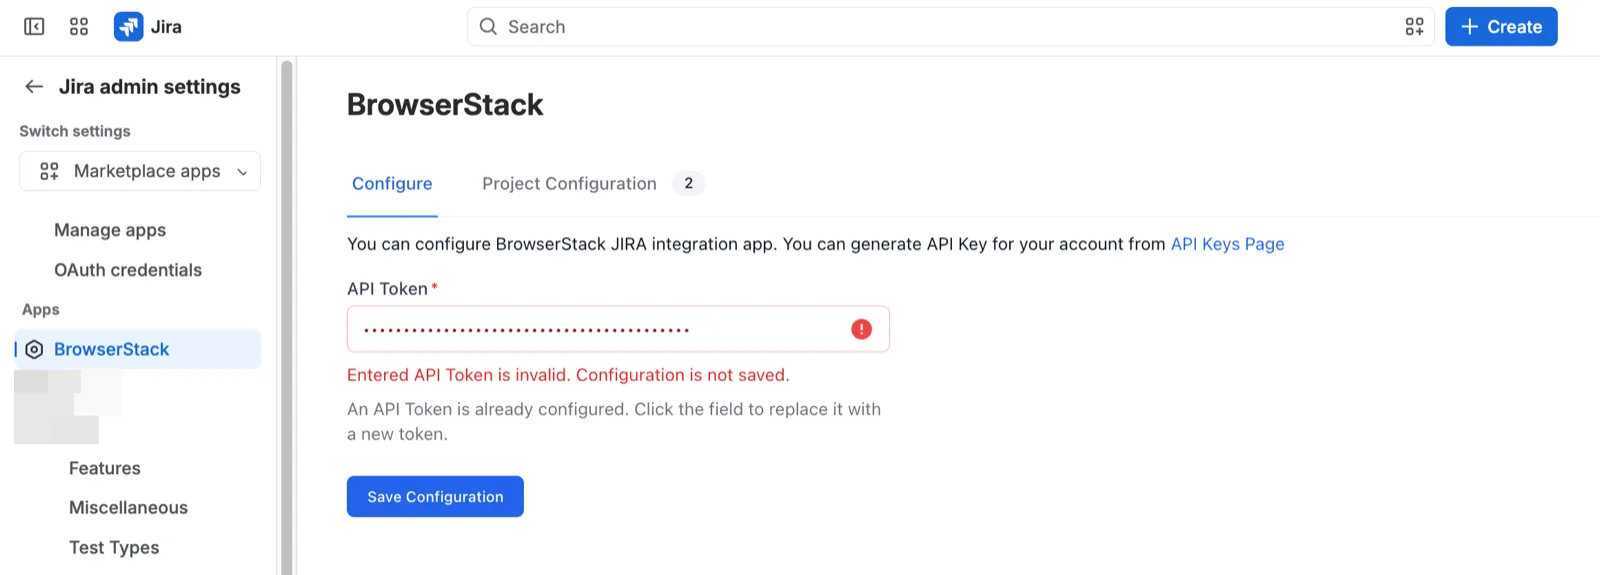Click the BrowserStack hexagon app icon
The image size is (1600, 575).
[34, 349]
